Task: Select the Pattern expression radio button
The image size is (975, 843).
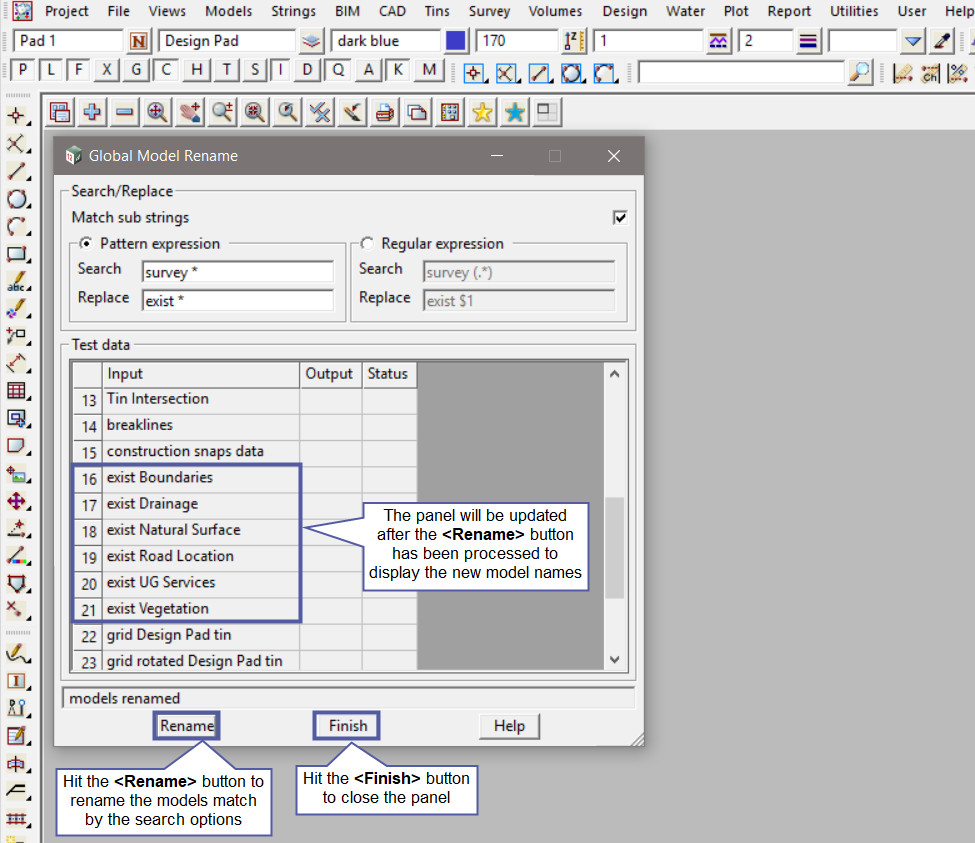Action: tap(86, 243)
